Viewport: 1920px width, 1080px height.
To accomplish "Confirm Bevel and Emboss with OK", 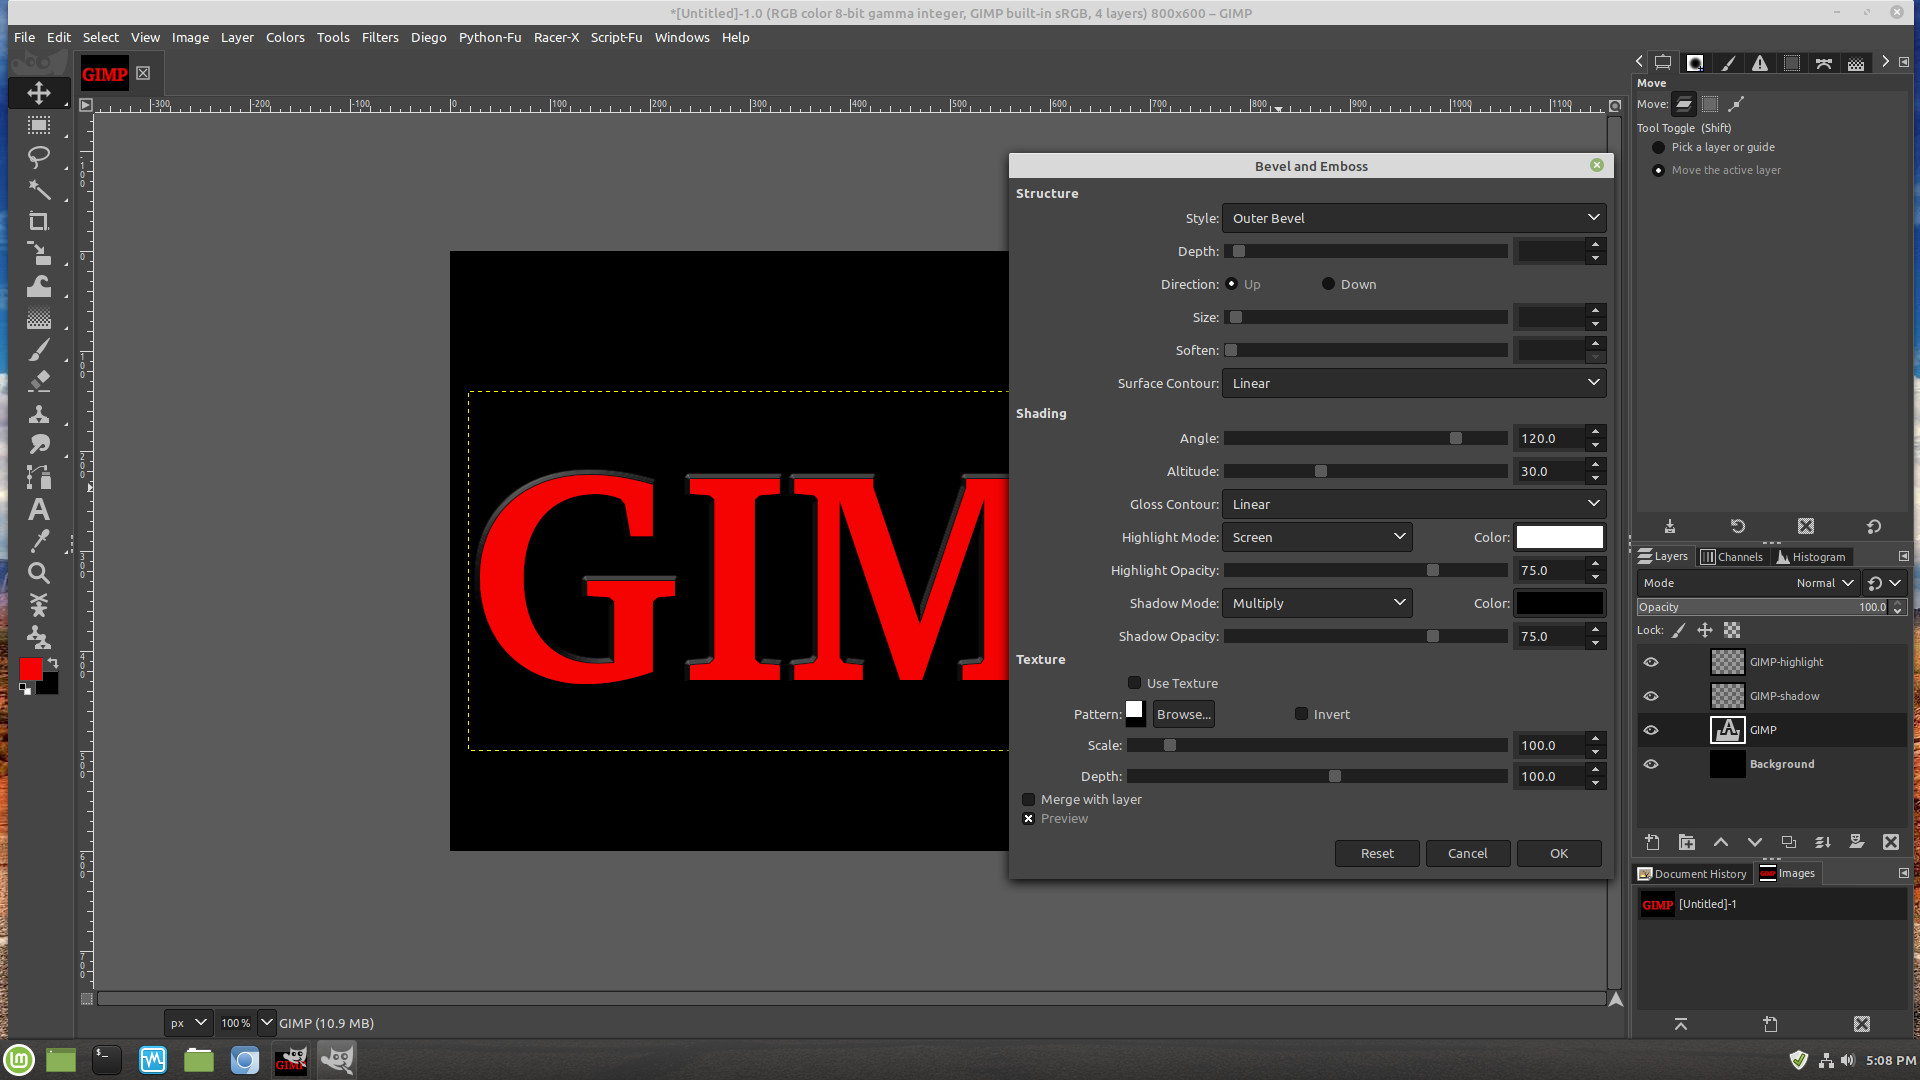I will tap(1559, 853).
